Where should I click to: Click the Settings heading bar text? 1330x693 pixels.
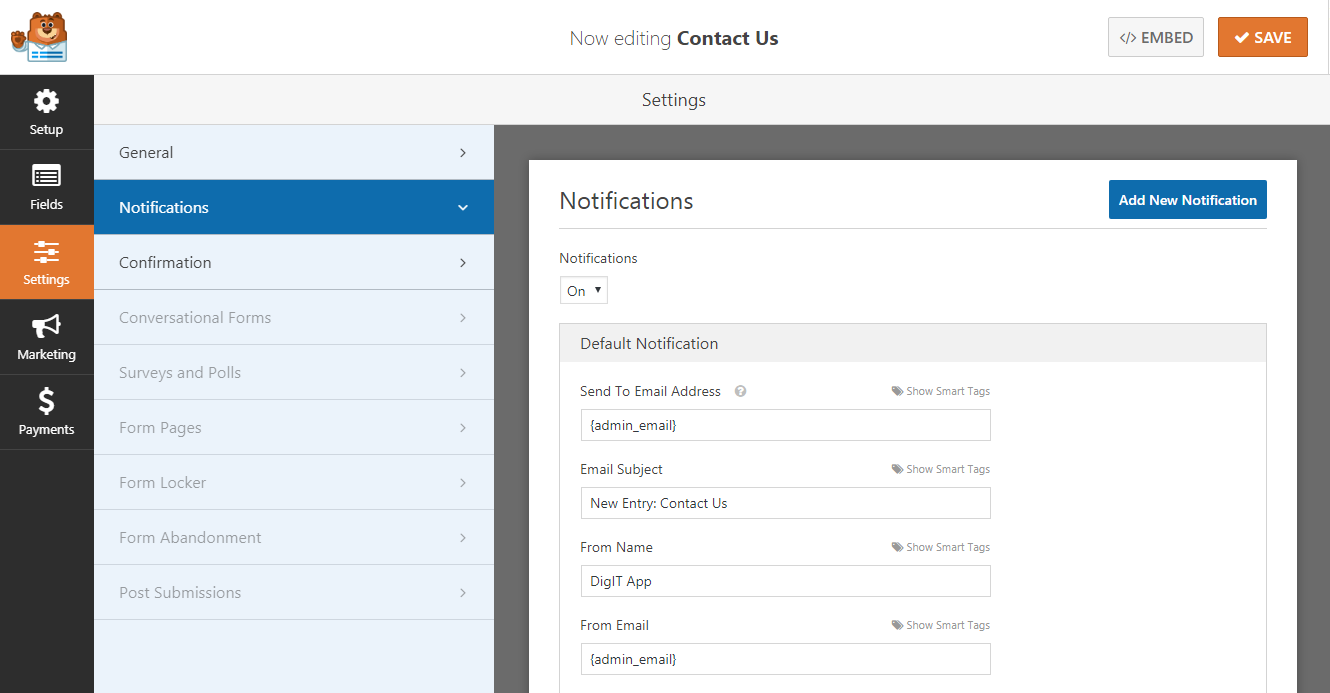(x=674, y=100)
